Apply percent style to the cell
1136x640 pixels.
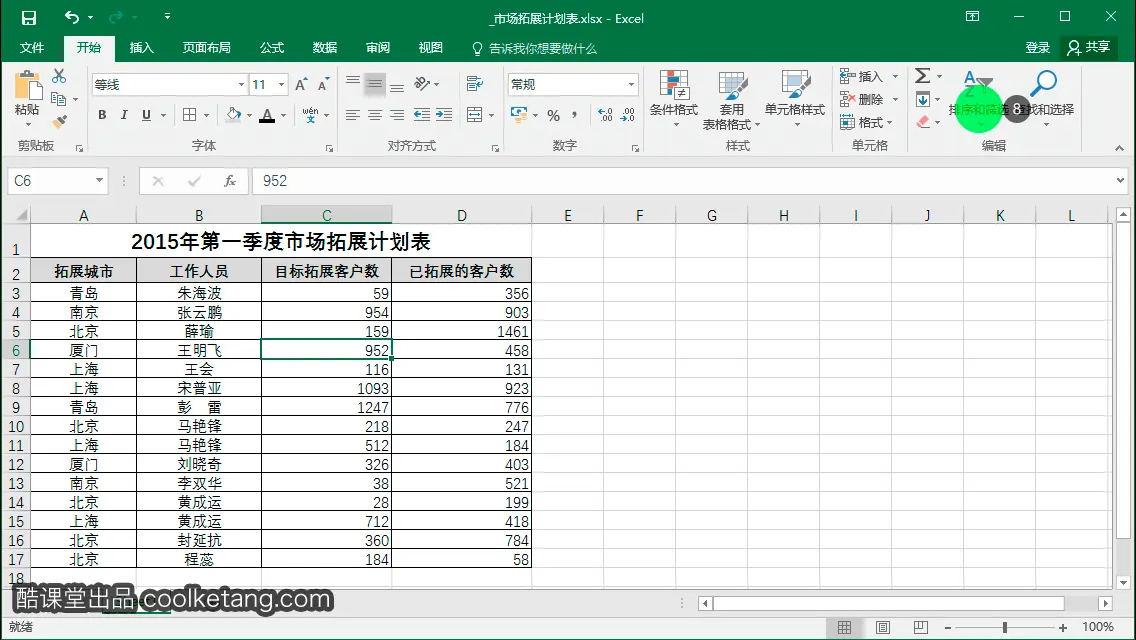point(554,115)
